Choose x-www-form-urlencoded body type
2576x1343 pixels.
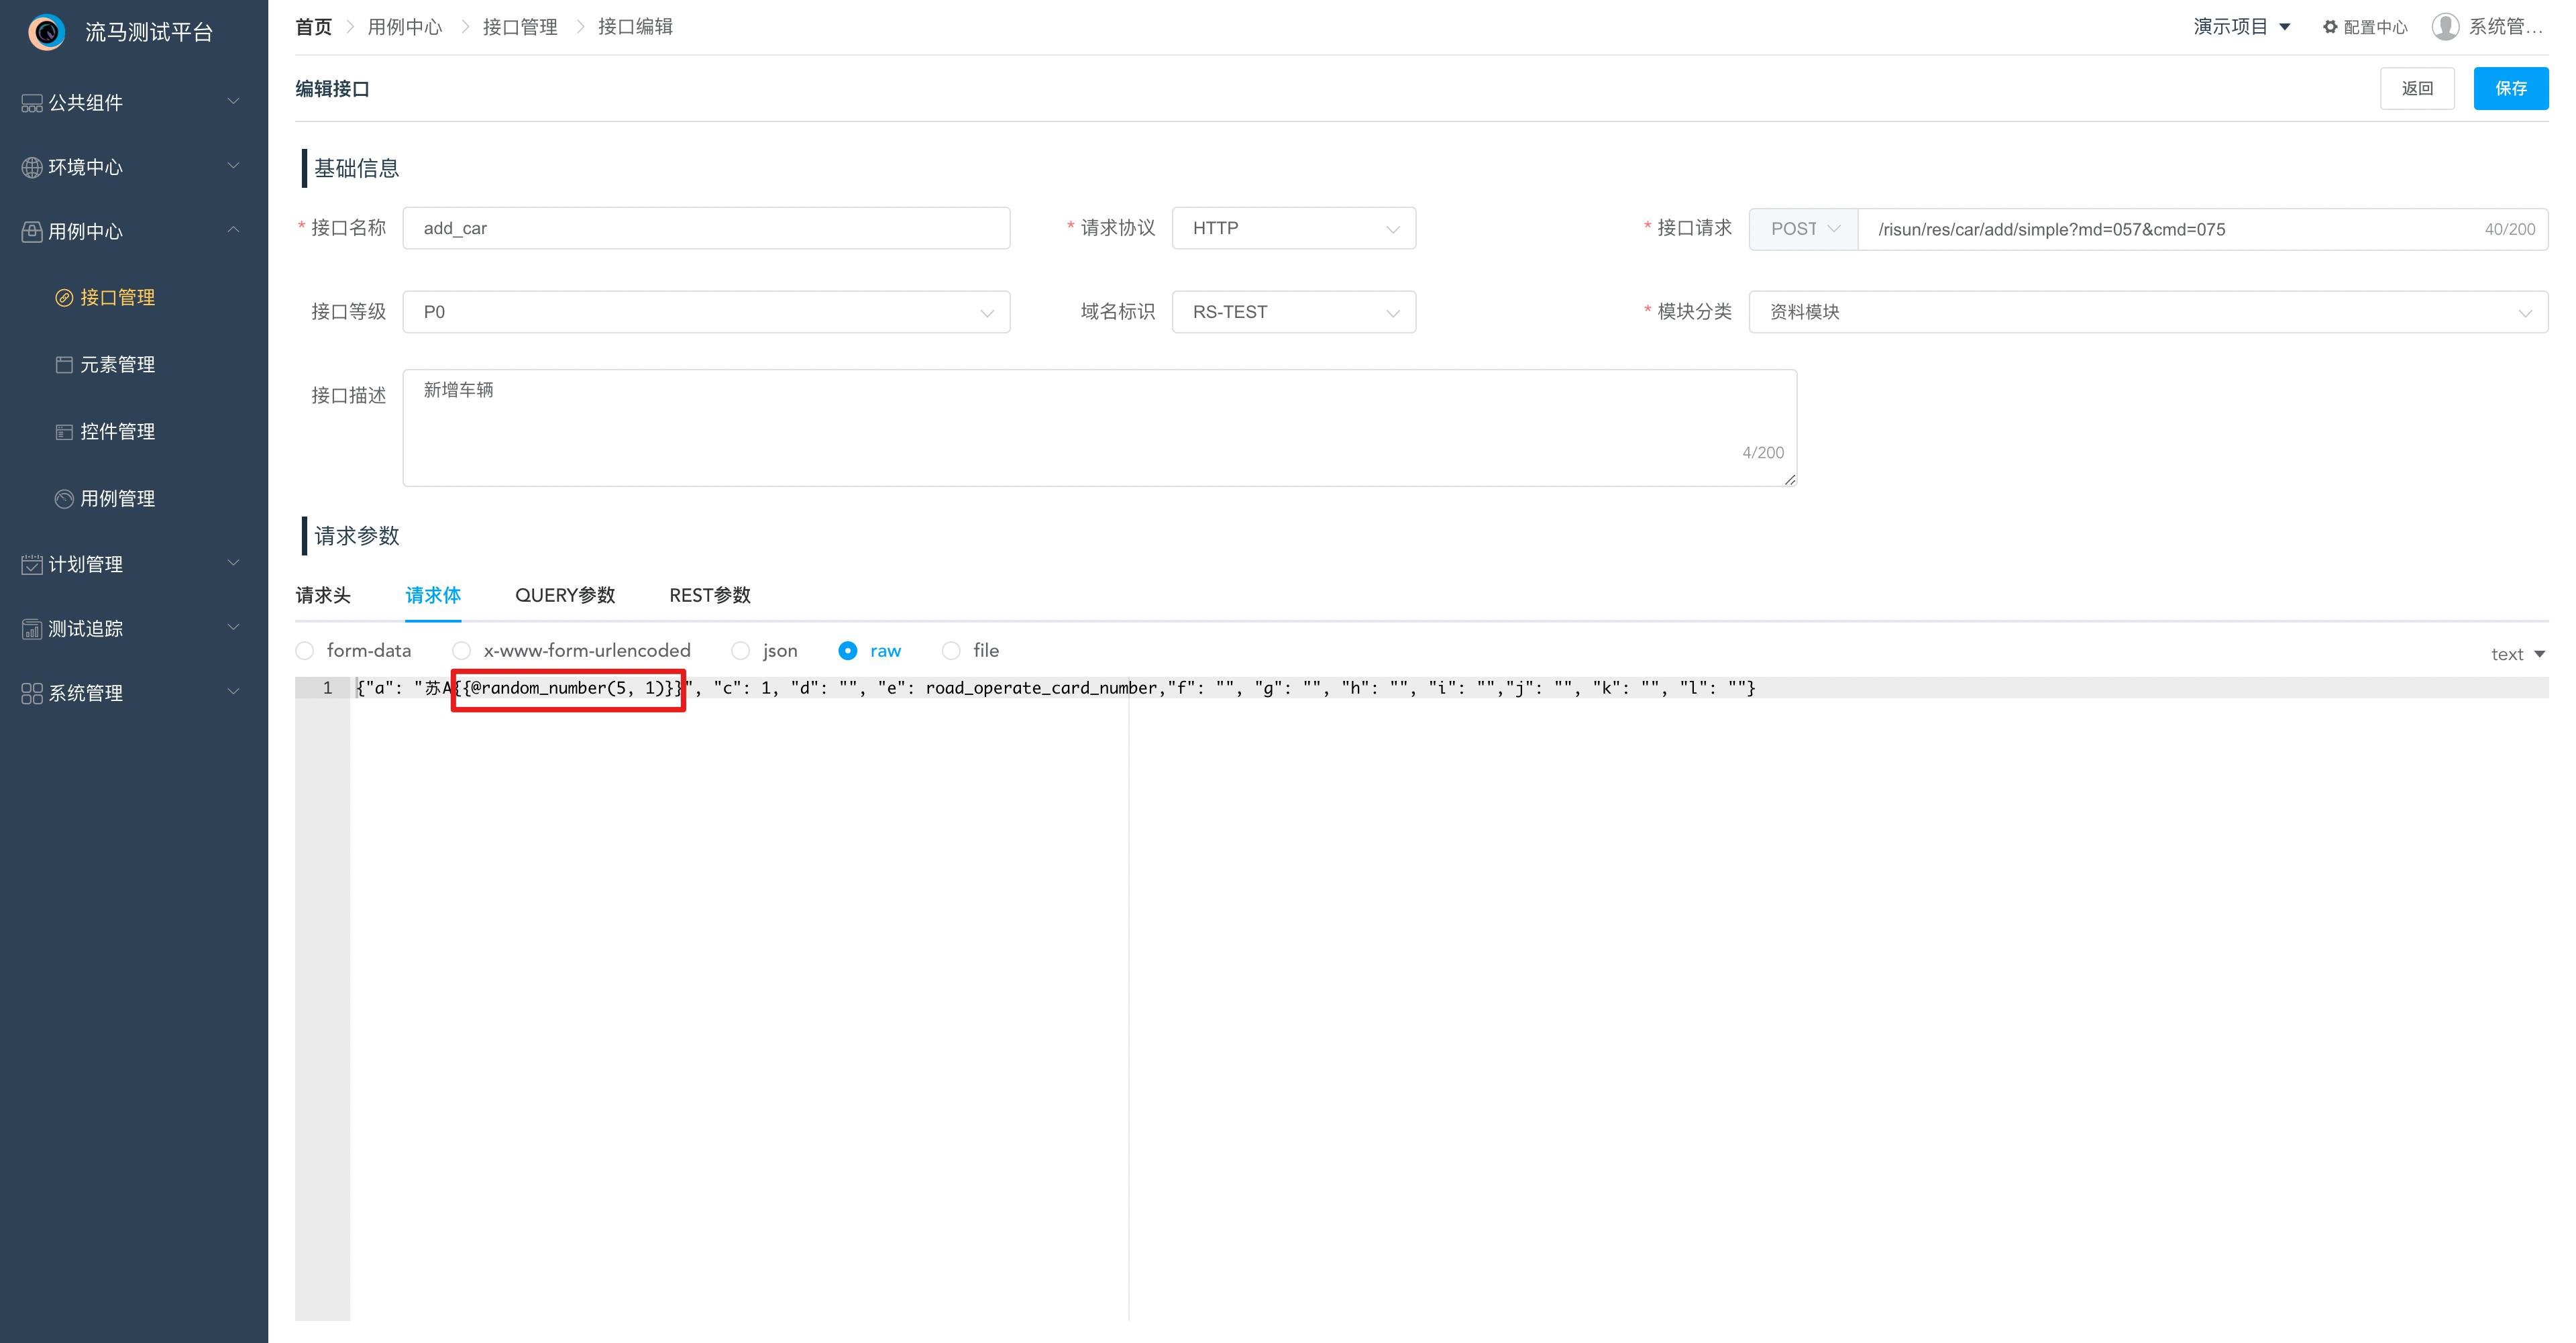[461, 651]
